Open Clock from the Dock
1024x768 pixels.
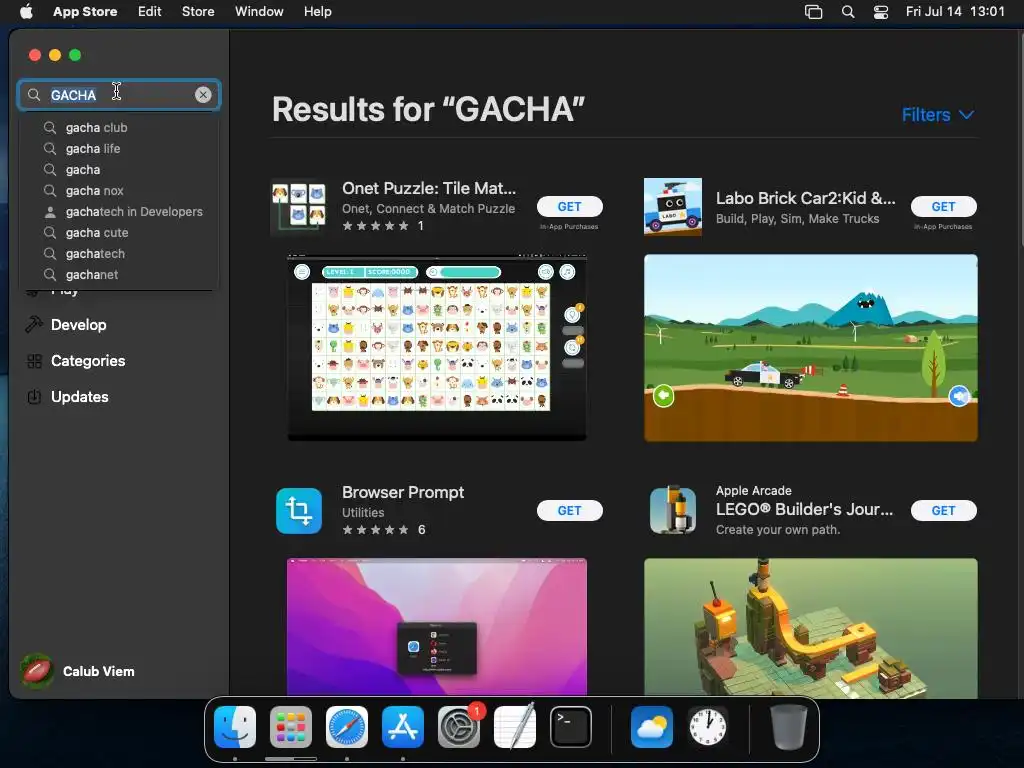(x=708, y=727)
